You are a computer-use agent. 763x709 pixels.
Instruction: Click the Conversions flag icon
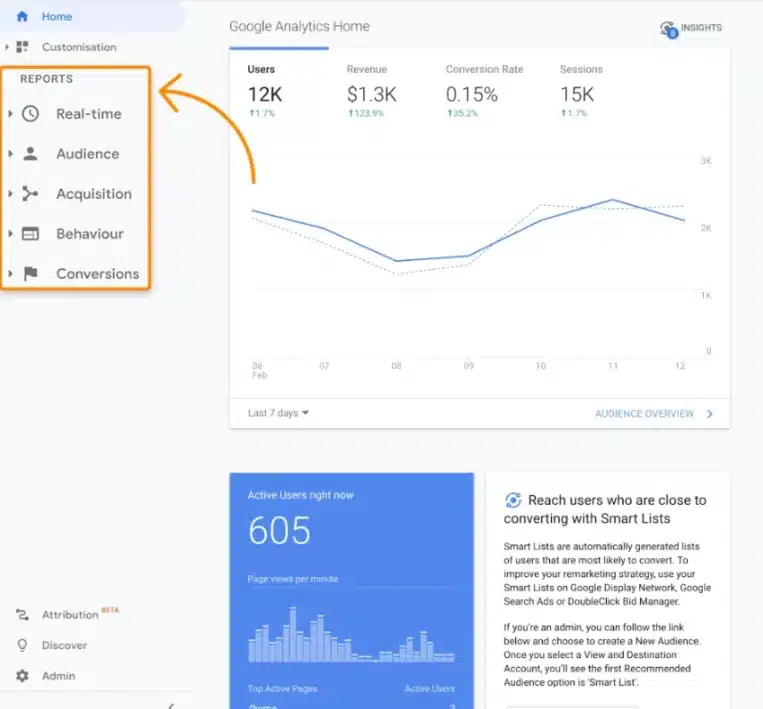click(31, 273)
